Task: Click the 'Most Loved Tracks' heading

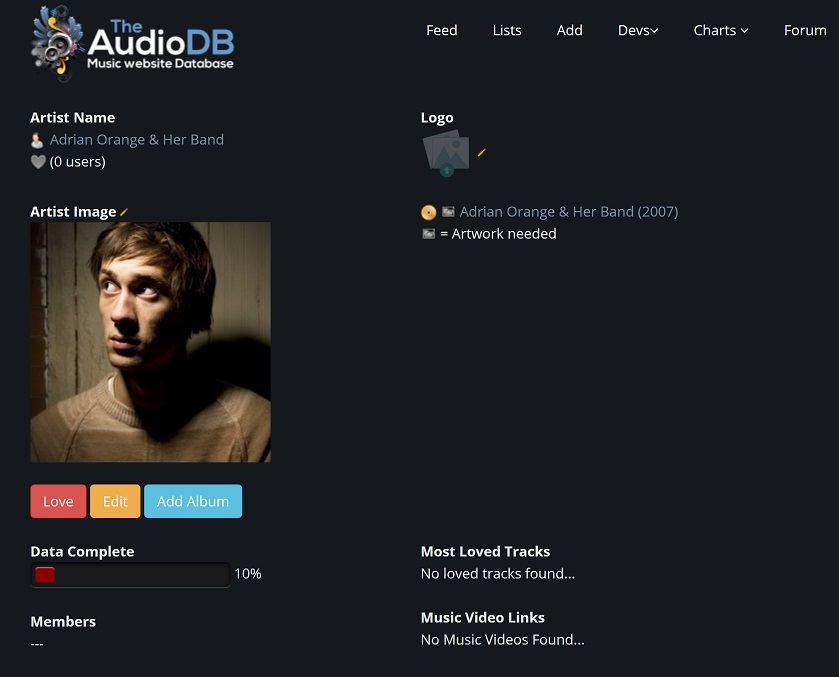Action: (x=485, y=552)
